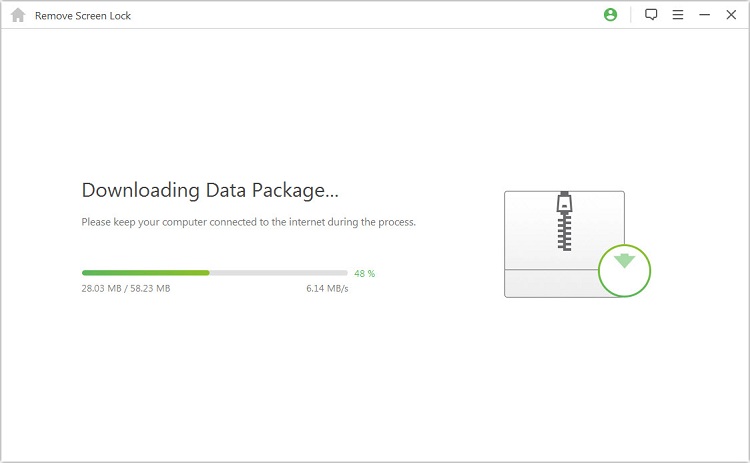
Task: Go to the Home screen icon
Action: pos(17,15)
